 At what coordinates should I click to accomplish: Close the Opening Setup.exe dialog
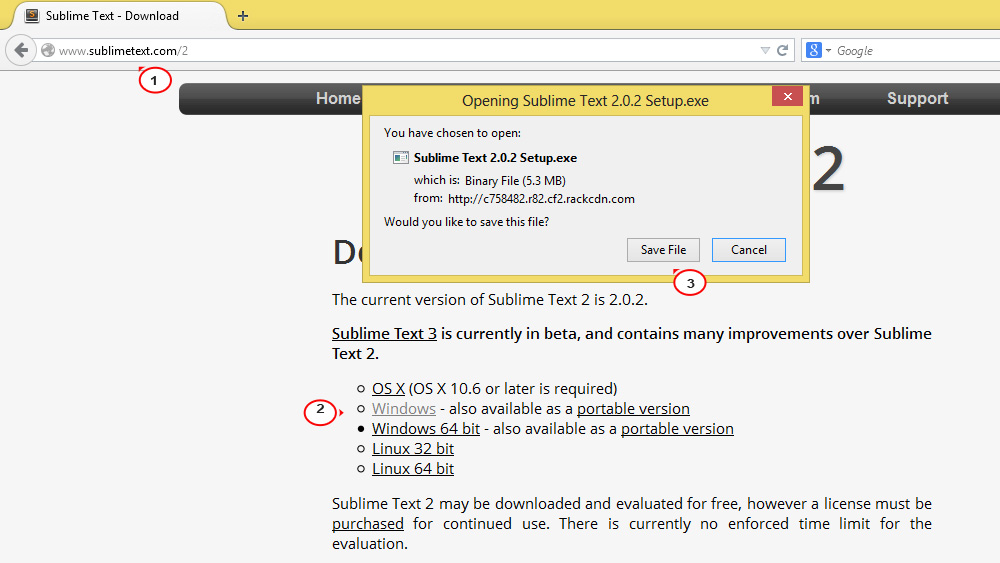(788, 96)
